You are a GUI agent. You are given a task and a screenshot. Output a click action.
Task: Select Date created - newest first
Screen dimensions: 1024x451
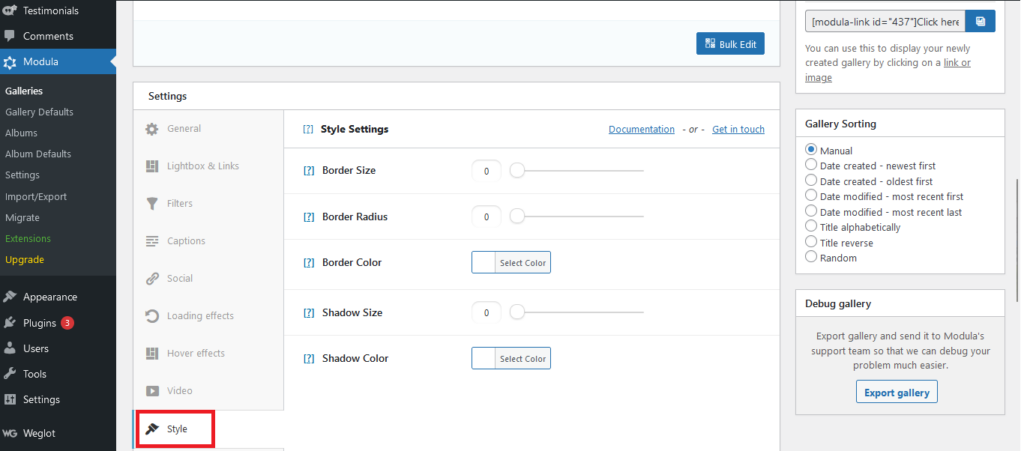[x=811, y=165]
